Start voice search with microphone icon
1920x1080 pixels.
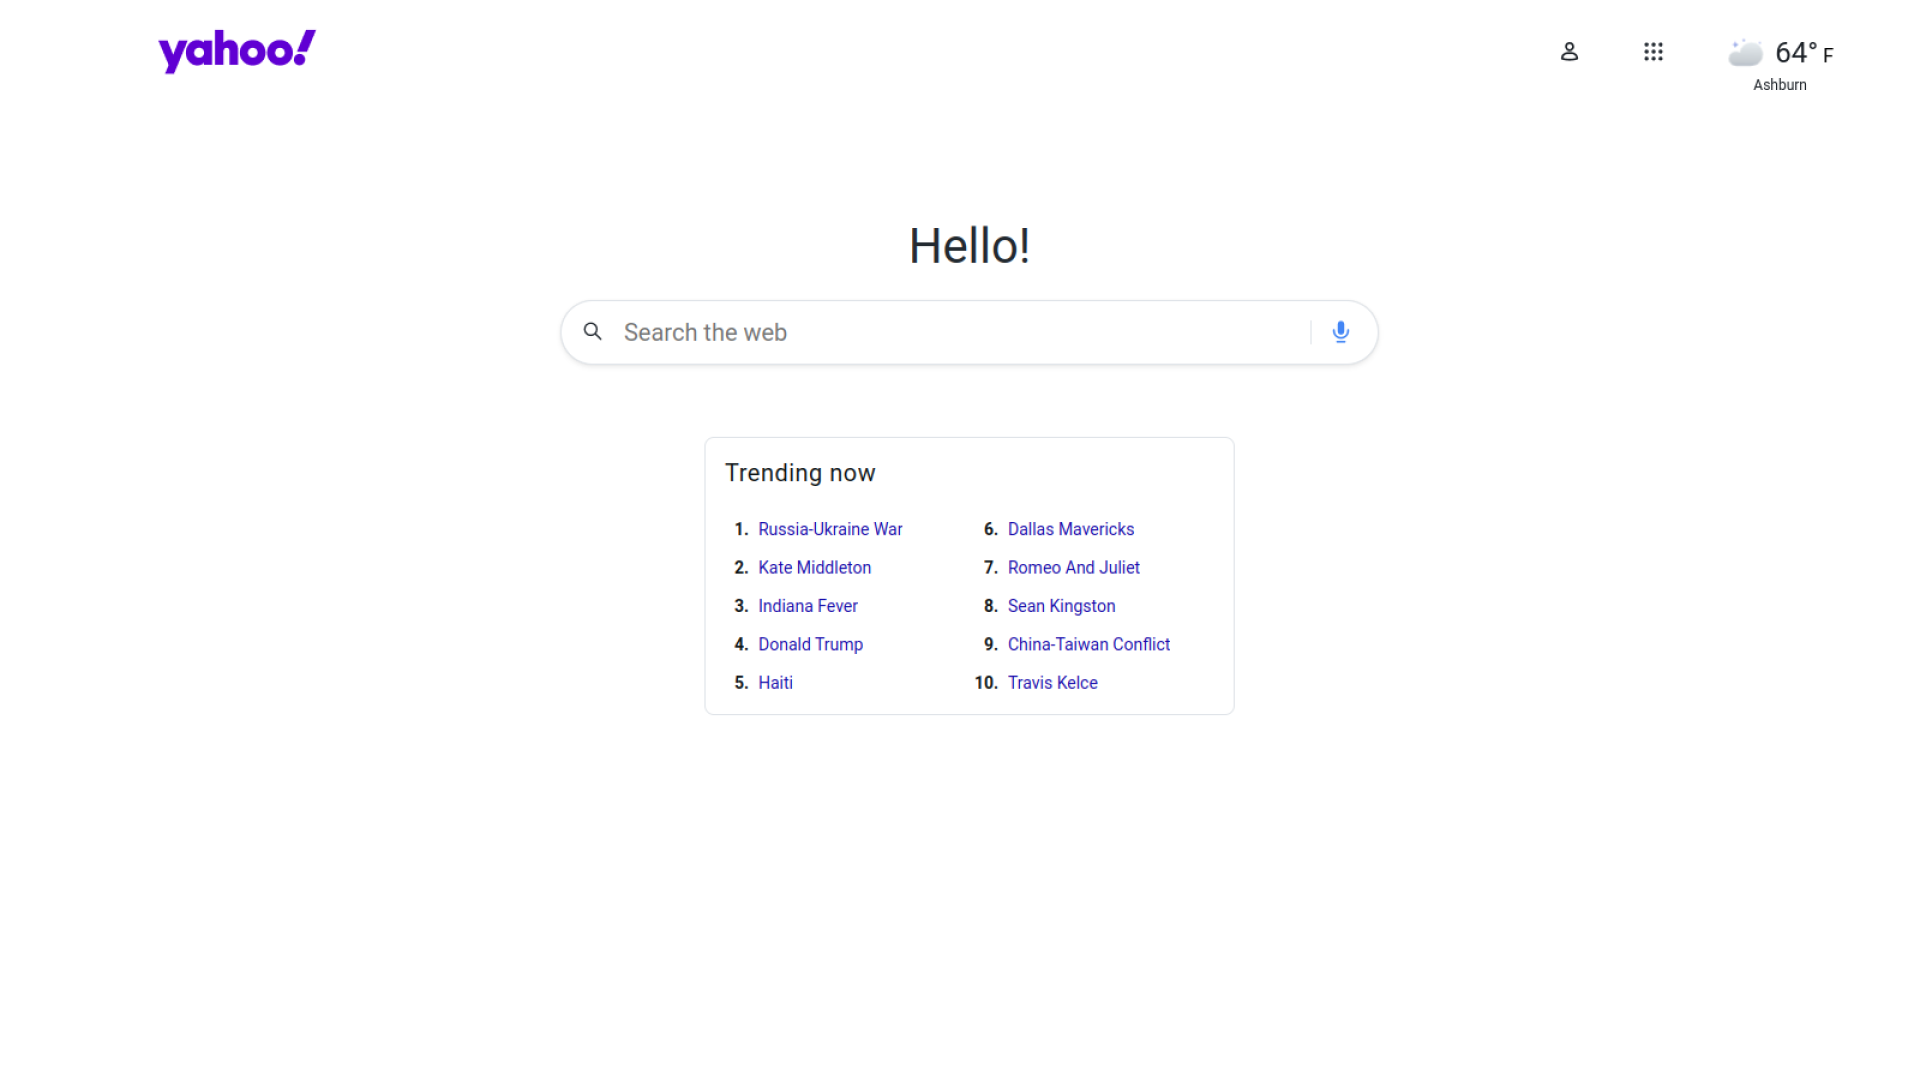click(1341, 332)
